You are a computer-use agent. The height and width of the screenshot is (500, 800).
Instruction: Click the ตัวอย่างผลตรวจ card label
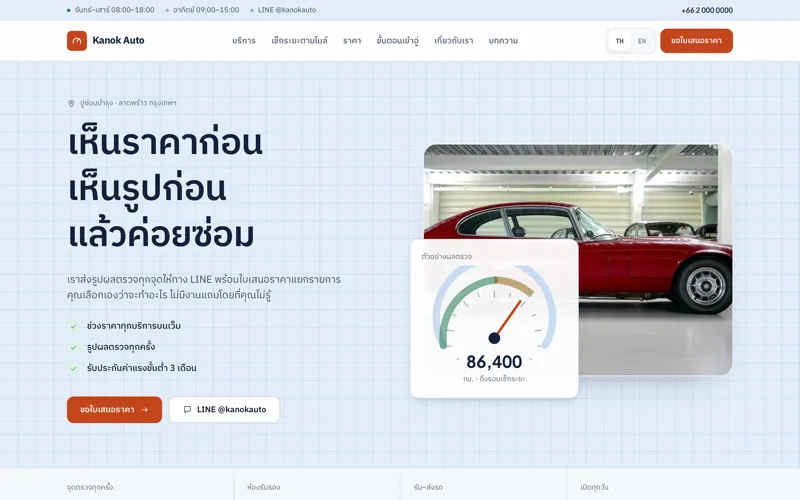pos(446,256)
